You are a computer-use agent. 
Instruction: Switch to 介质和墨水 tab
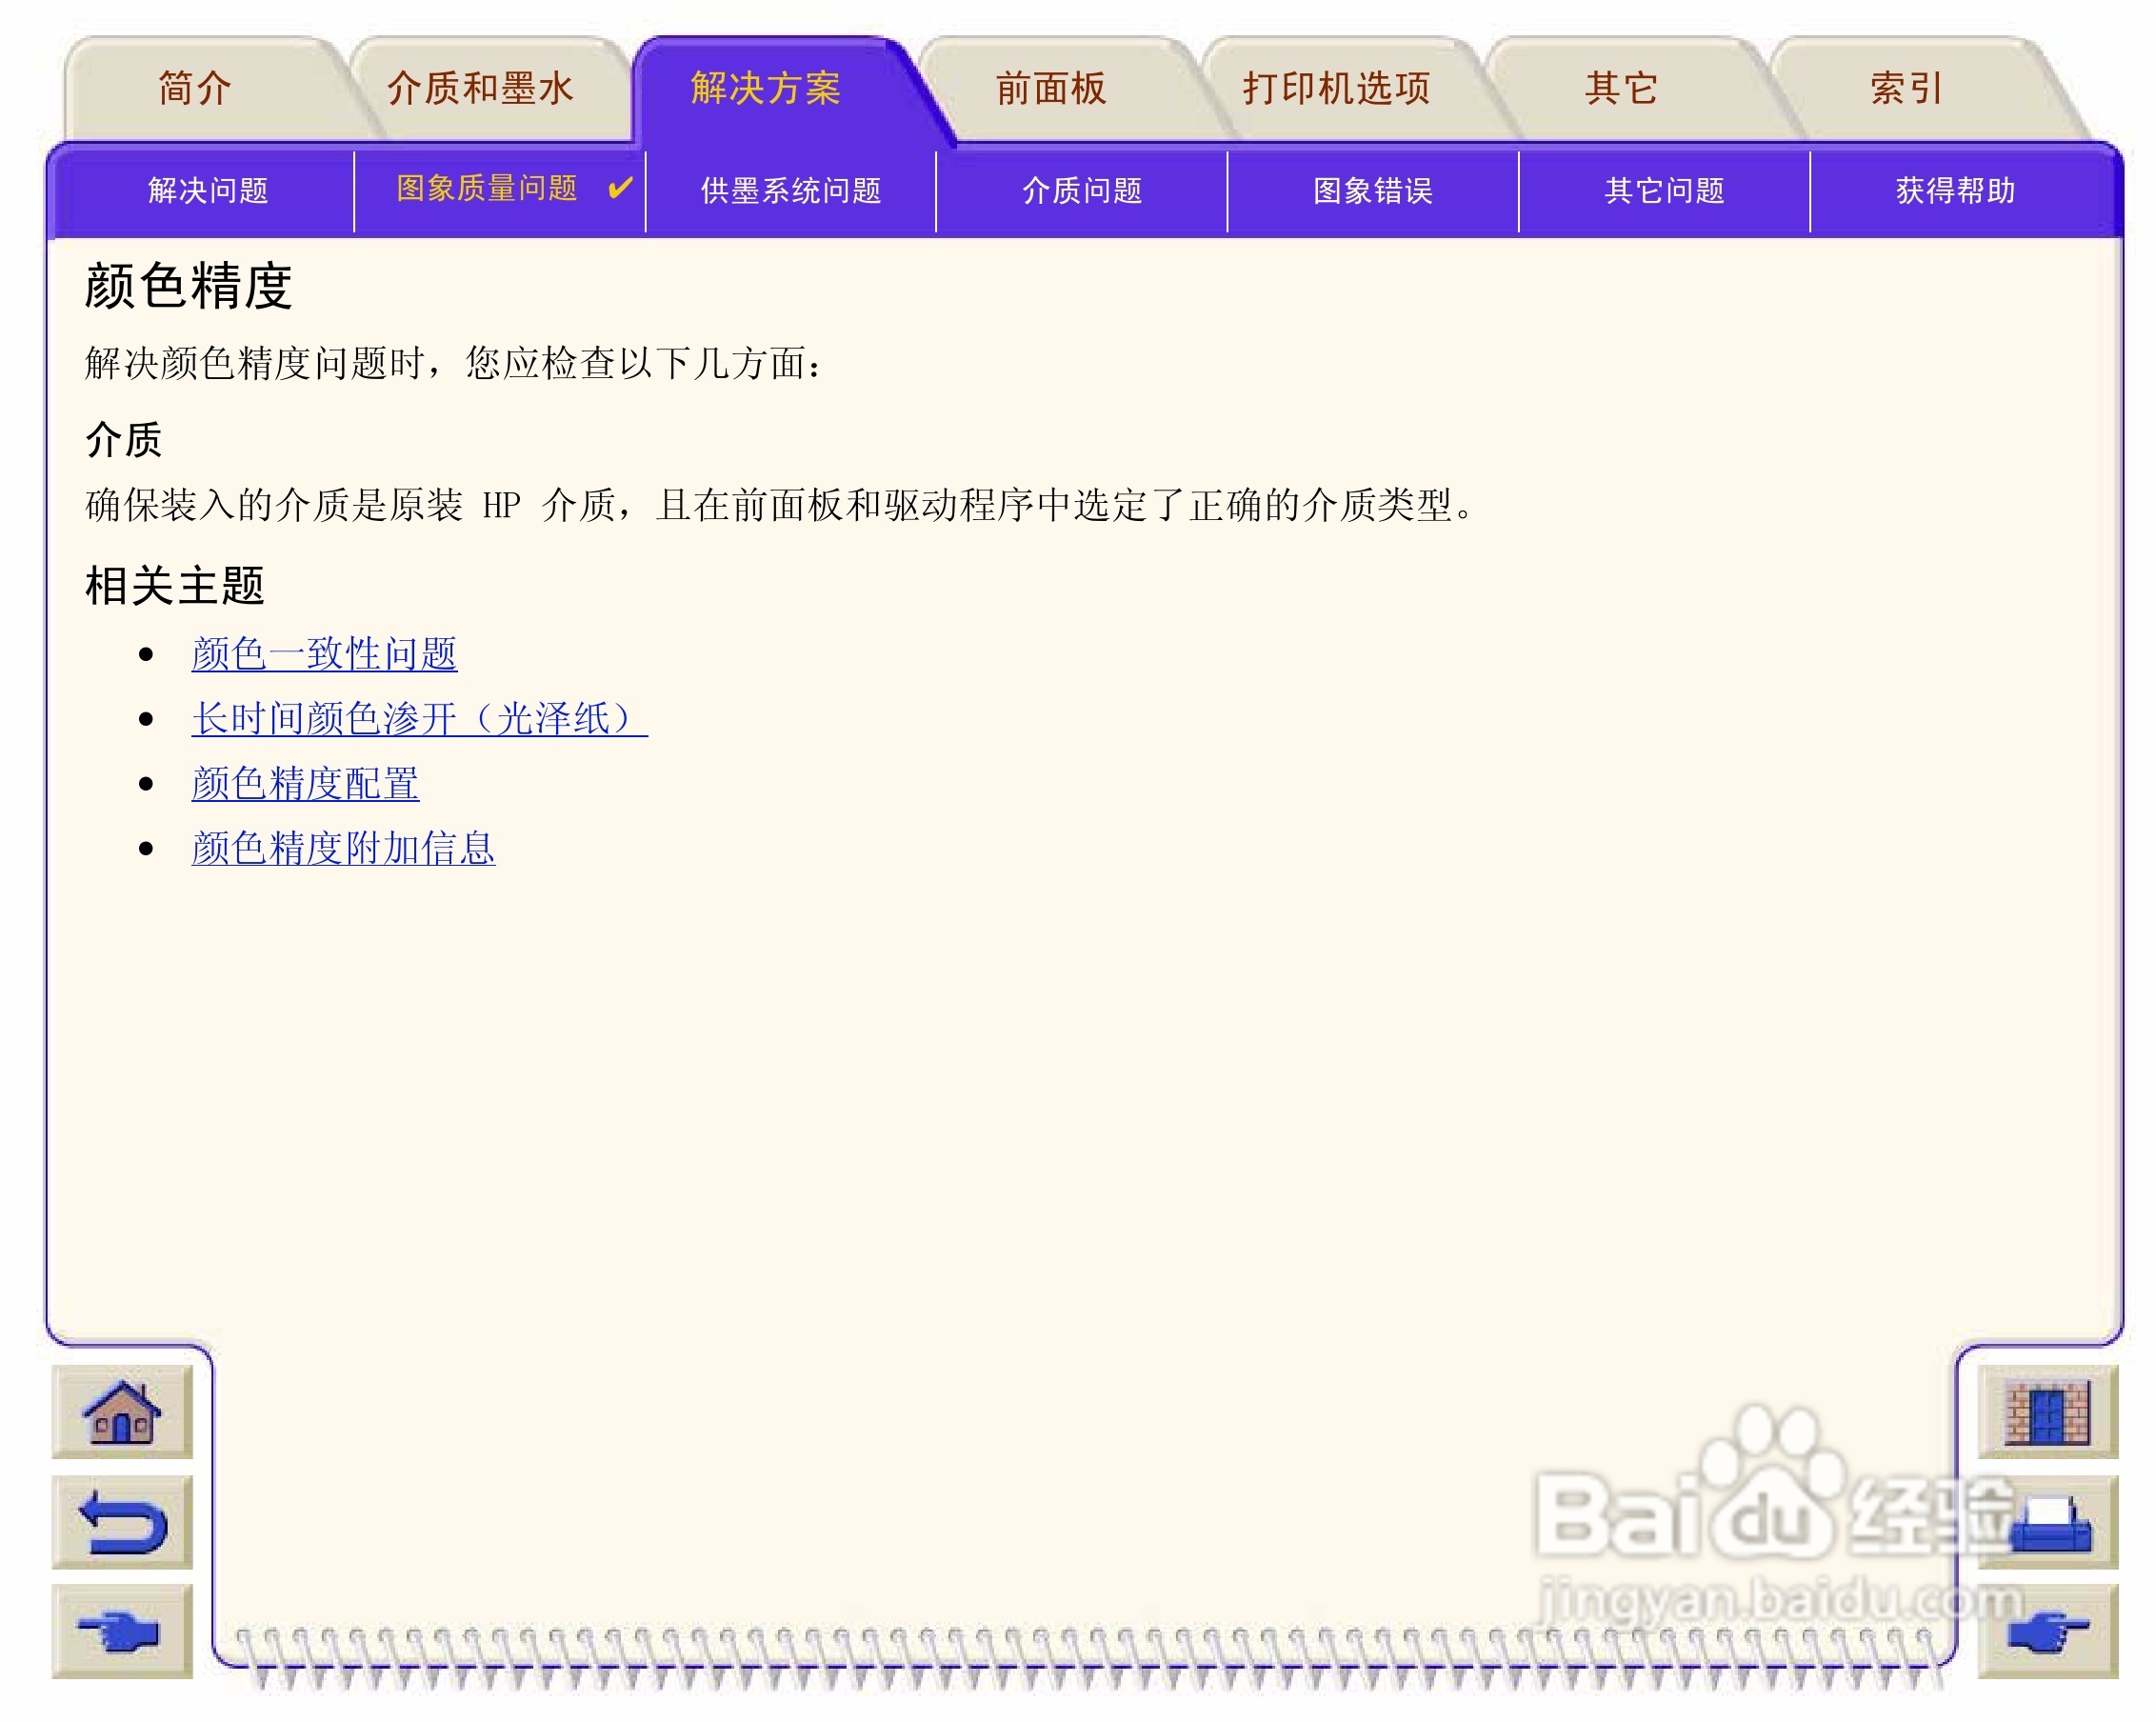480,88
